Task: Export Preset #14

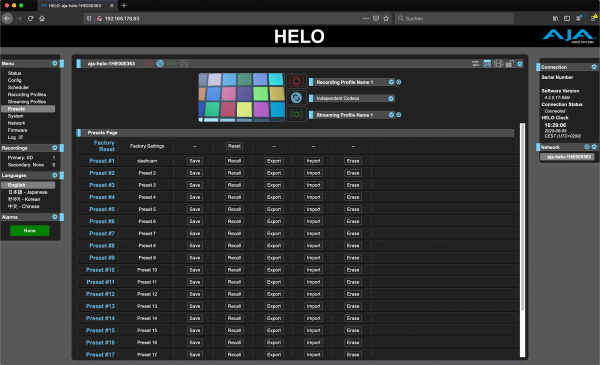Action: 274,318
